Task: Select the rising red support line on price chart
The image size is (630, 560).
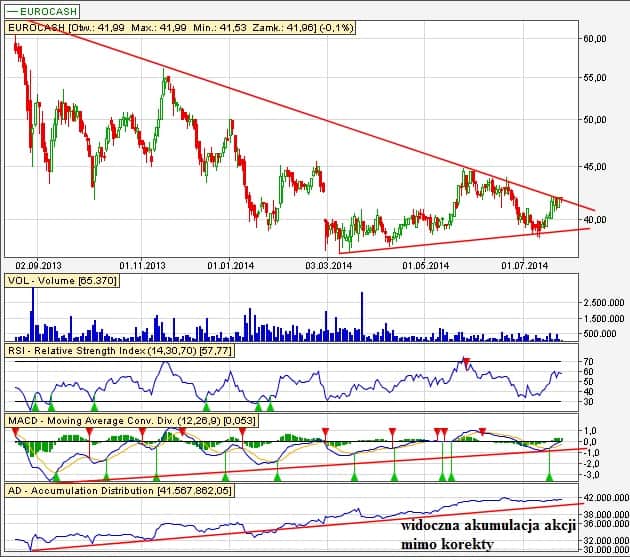Action: coord(460,241)
